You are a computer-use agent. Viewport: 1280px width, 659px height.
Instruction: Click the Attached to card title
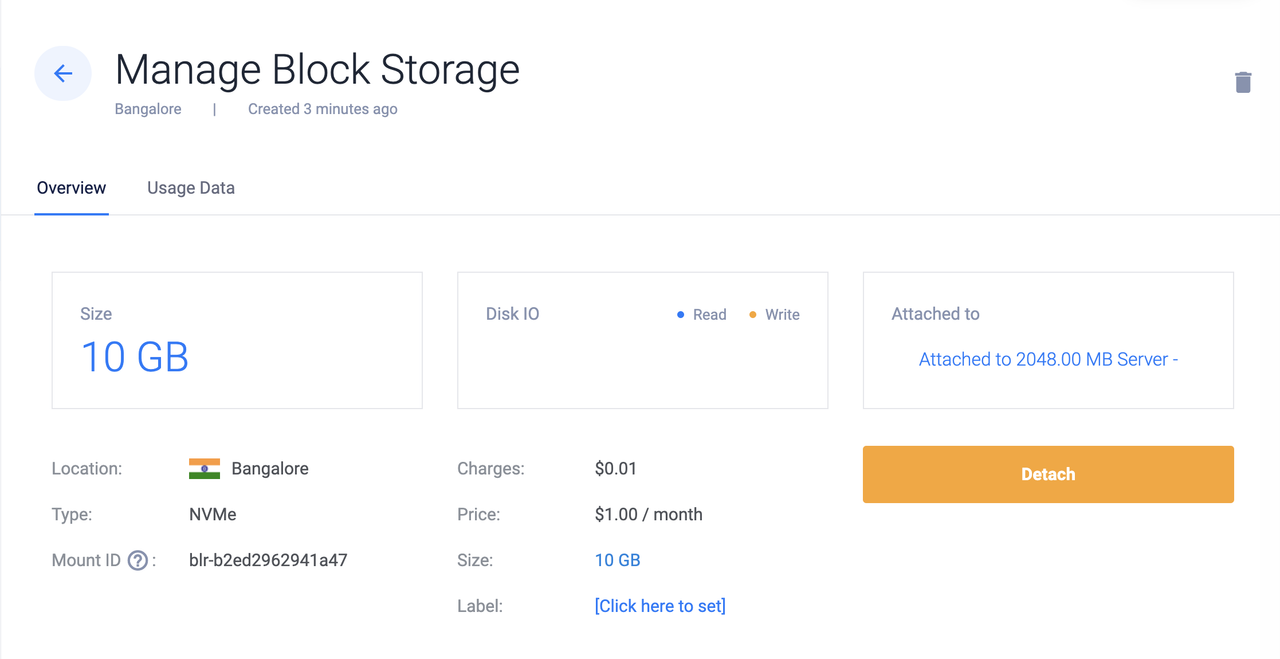[x=935, y=314]
